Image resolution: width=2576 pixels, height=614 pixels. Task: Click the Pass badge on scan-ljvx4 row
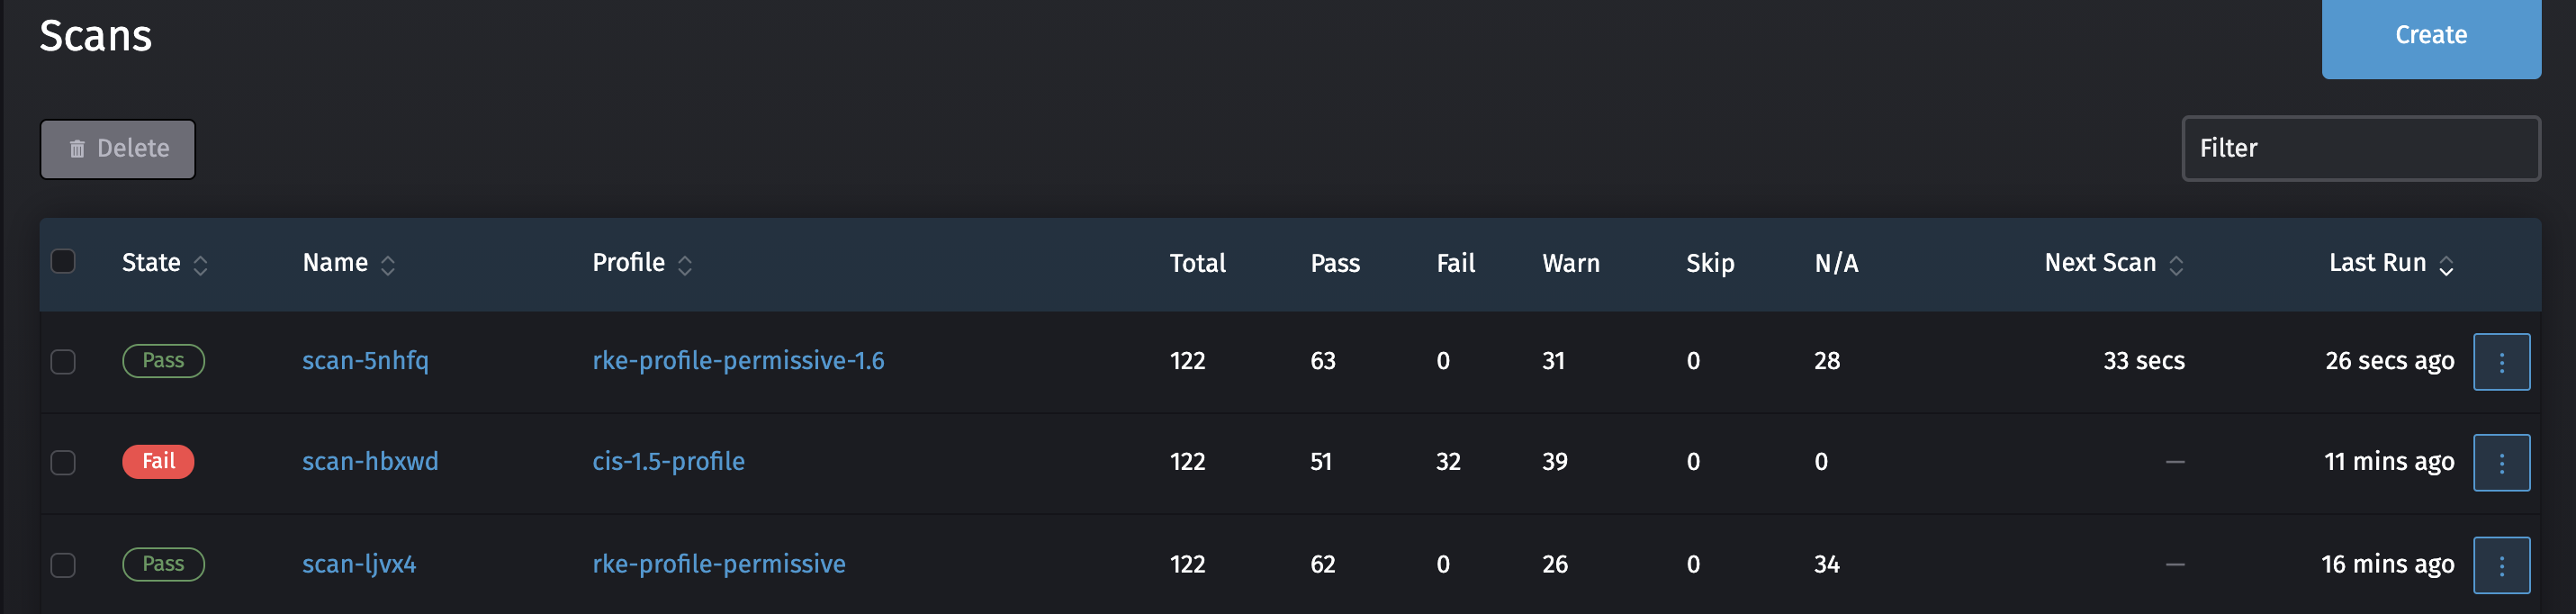(163, 563)
